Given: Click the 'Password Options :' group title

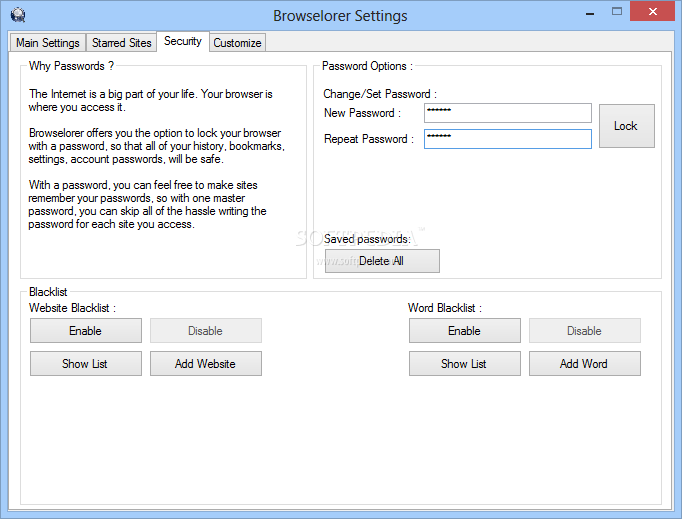Looking at the screenshot, I should 367,66.
